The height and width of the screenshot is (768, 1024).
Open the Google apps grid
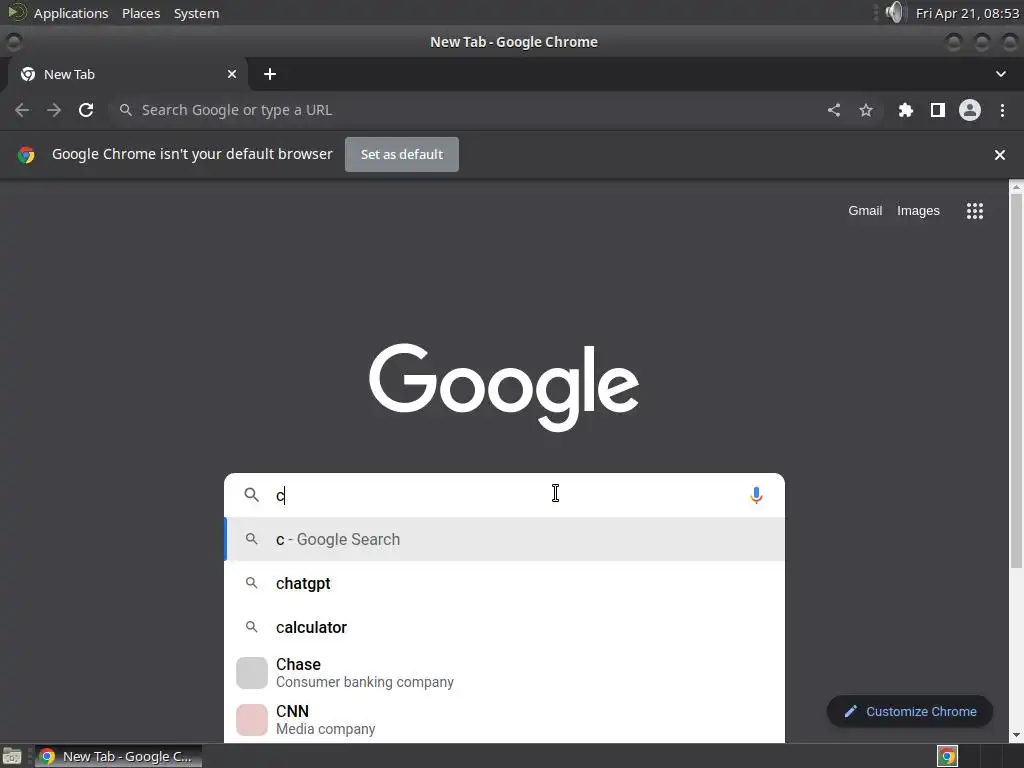coord(975,211)
